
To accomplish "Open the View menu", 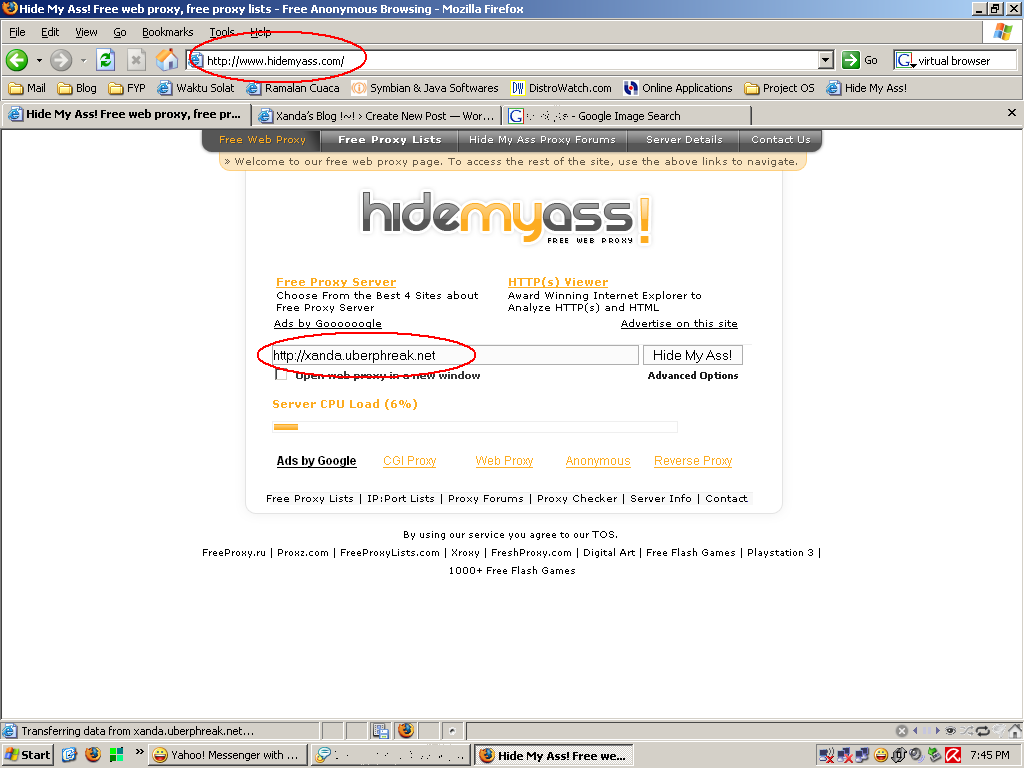I will pyautogui.click(x=86, y=32).
